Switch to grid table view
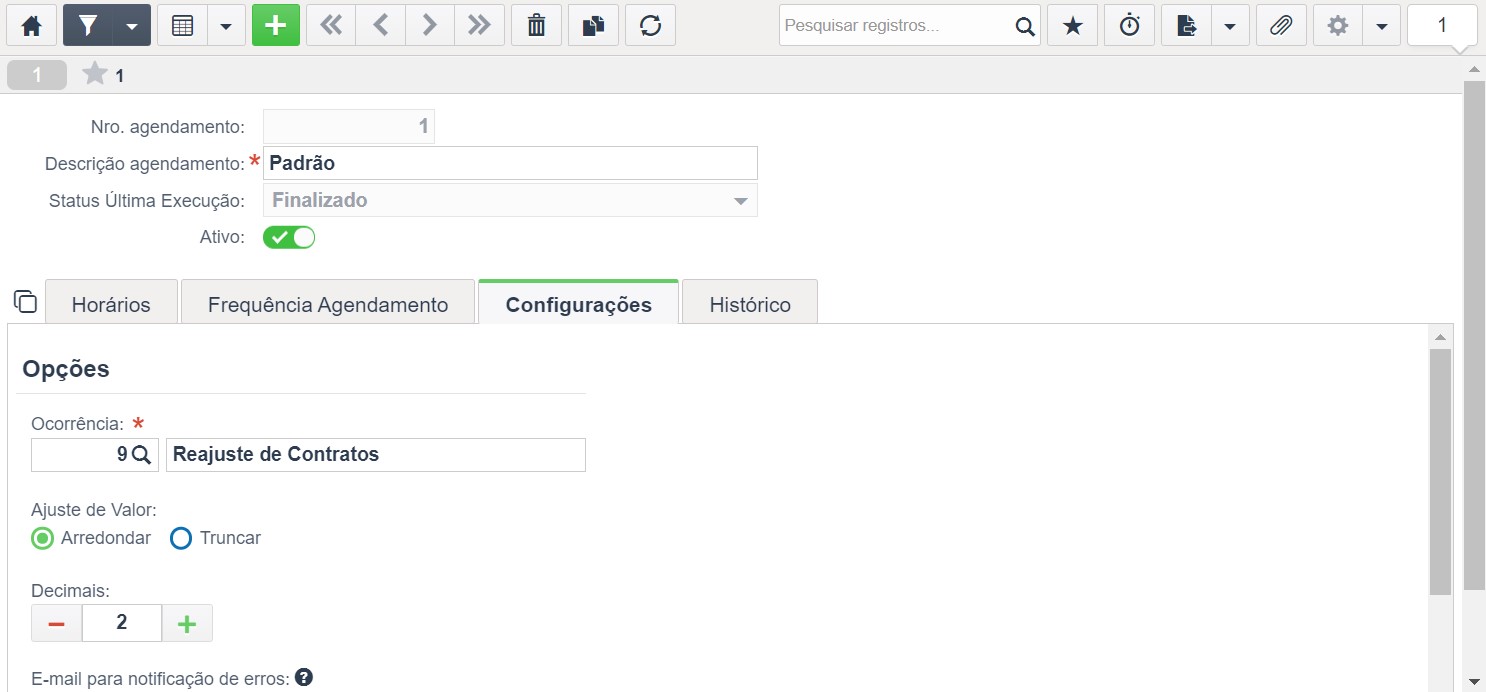Viewport: 1486px width, 692px height. 183,26
